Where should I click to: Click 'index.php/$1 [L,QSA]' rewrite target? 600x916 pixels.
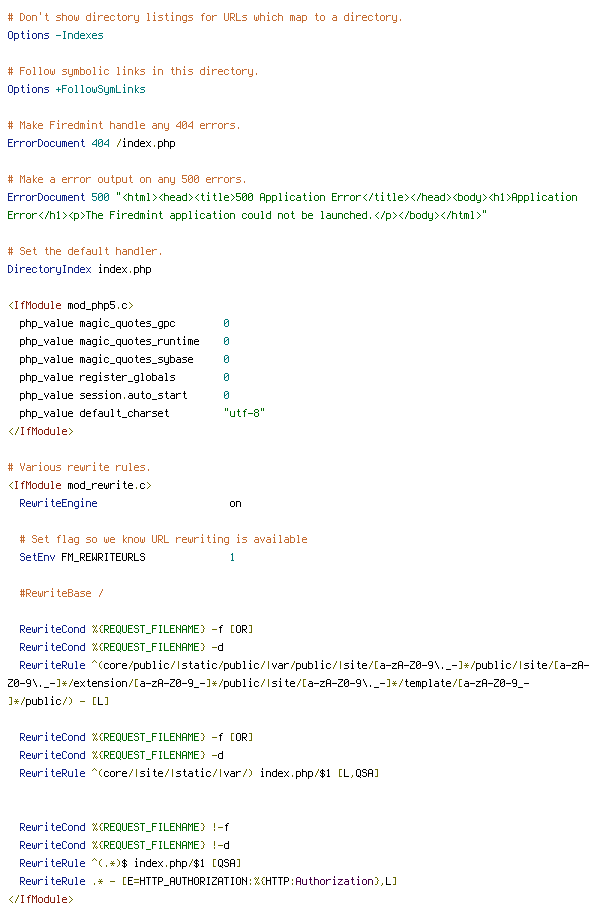pyautogui.click(x=320, y=773)
